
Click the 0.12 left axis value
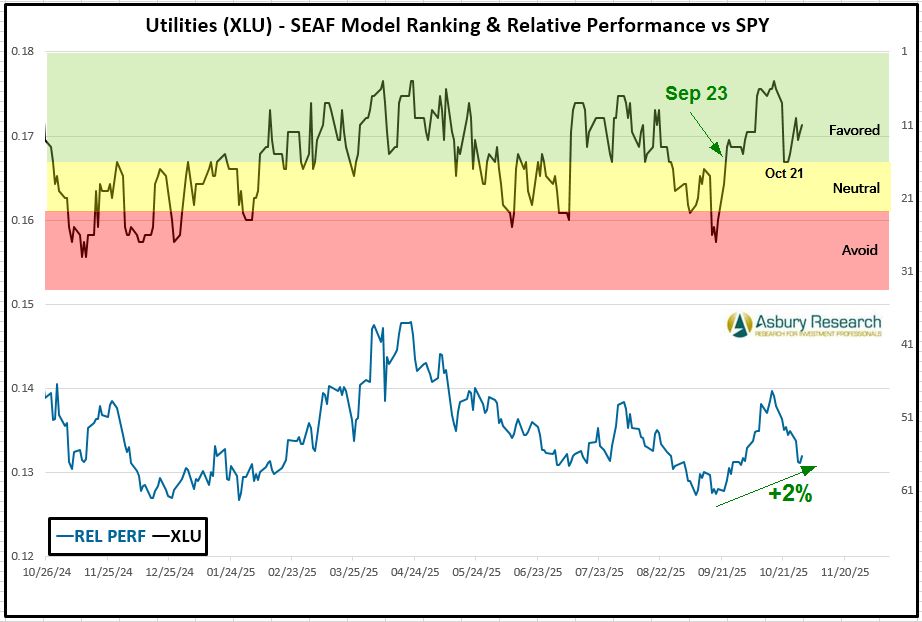[x=22, y=556]
